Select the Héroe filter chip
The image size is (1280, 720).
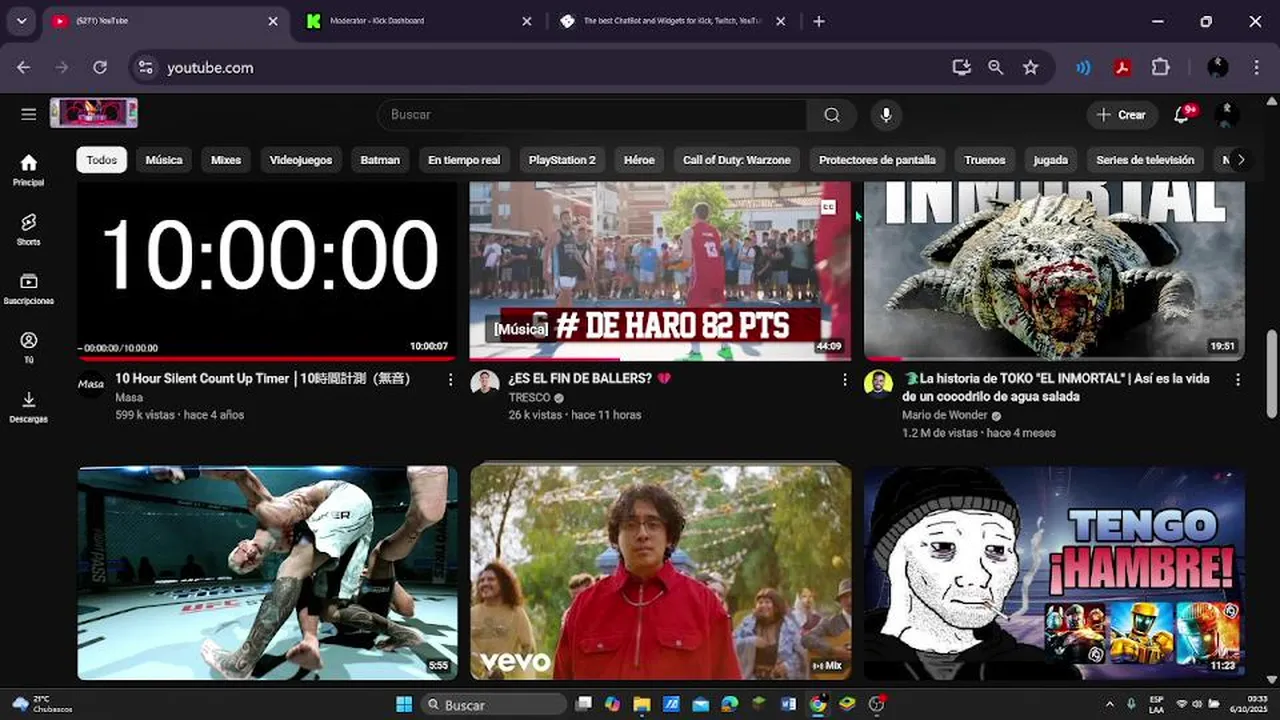639,160
